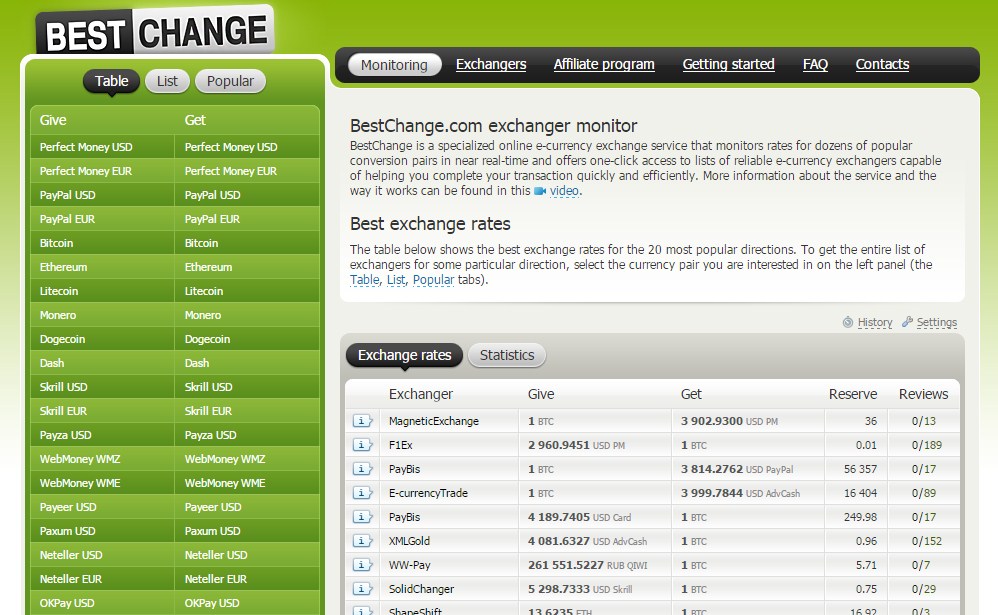
Task: Click the History clock icon
Action: [x=848, y=322]
